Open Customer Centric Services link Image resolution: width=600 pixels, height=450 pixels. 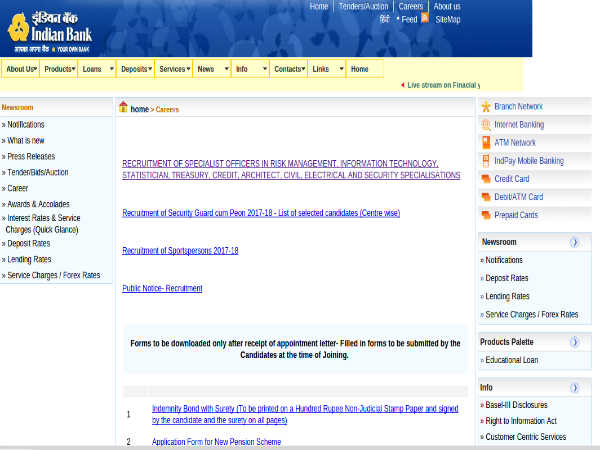click(526, 437)
